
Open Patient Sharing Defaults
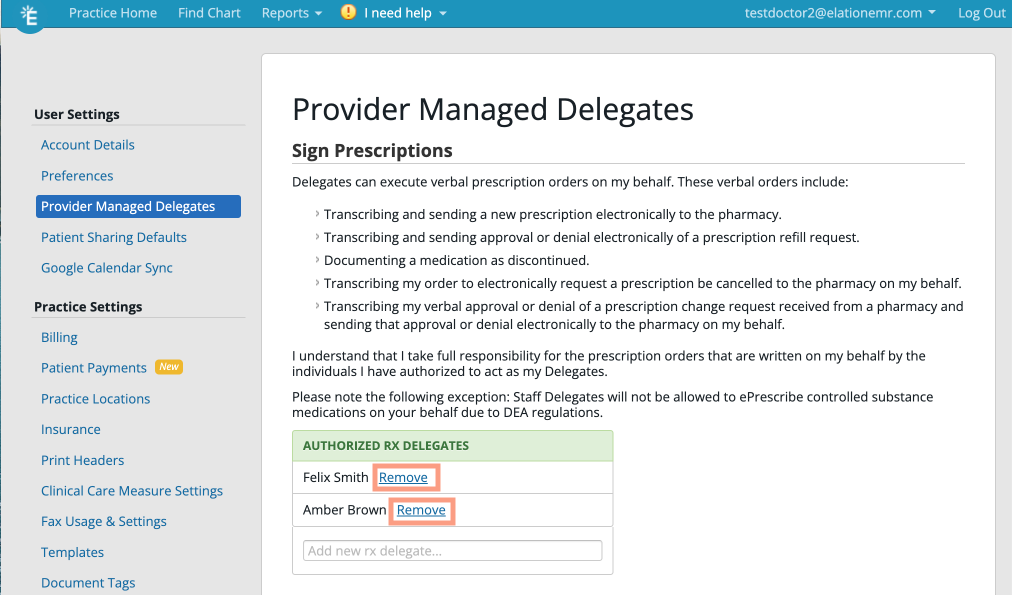(113, 237)
